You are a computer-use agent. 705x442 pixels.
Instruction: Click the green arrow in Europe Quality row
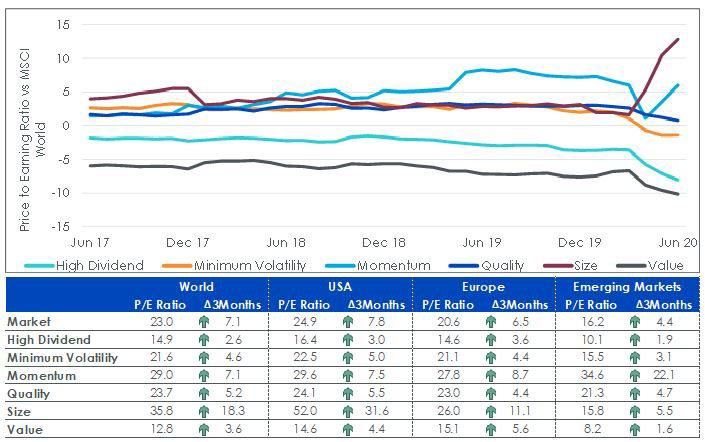tap(491, 393)
